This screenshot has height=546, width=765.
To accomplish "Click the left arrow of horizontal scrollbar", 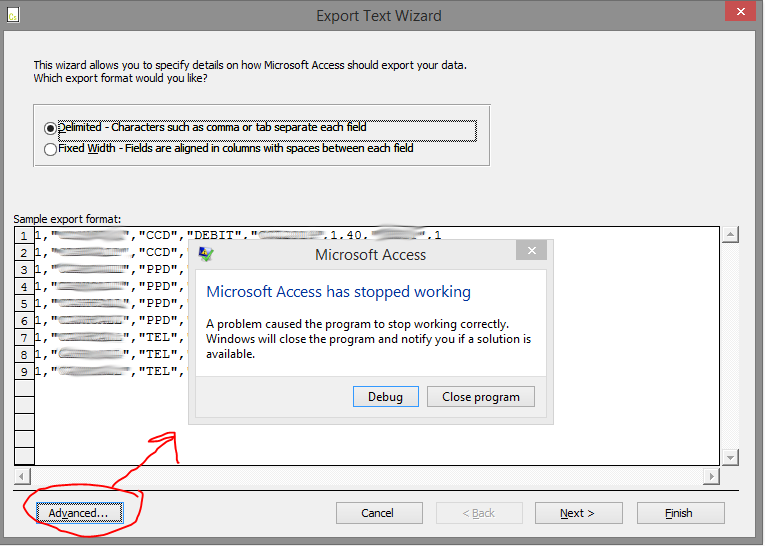I will pos(22,476).
